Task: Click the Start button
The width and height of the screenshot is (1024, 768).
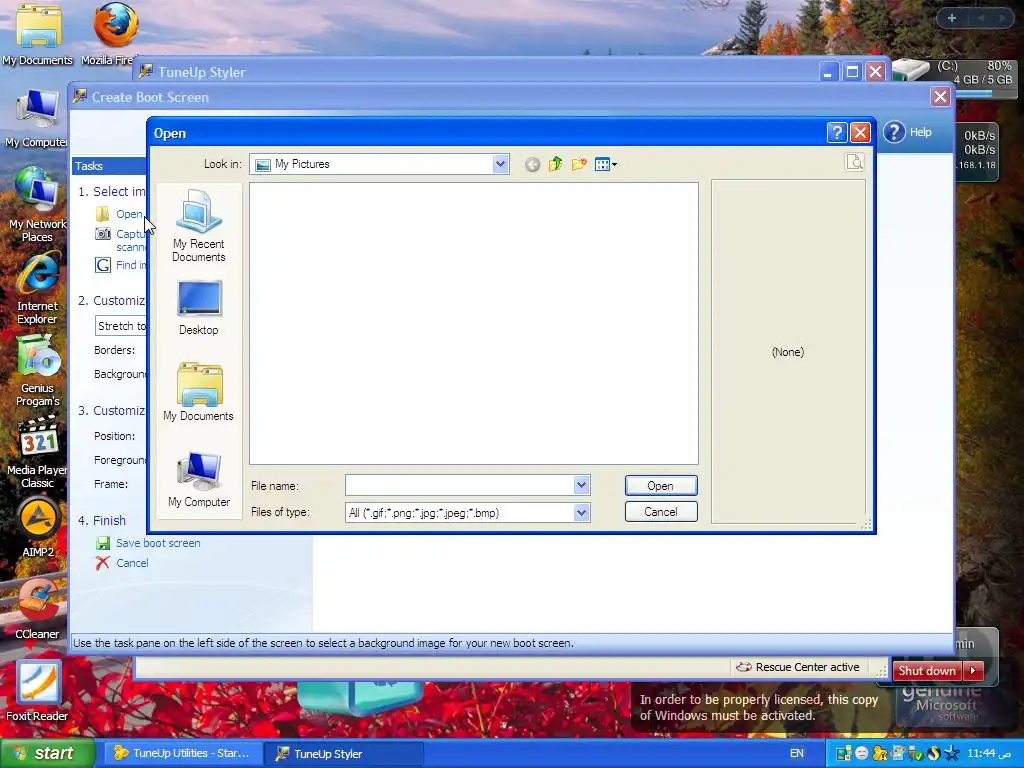Action: tap(47, 753)
